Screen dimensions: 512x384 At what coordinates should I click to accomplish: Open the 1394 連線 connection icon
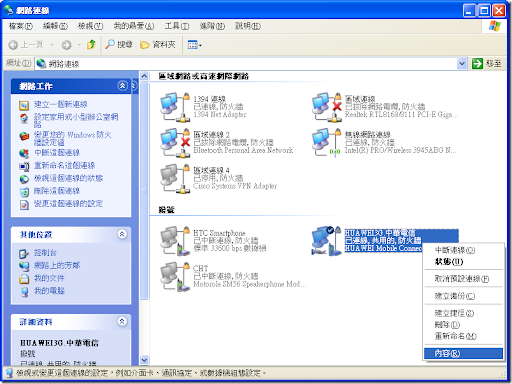[x=175, y=107]
